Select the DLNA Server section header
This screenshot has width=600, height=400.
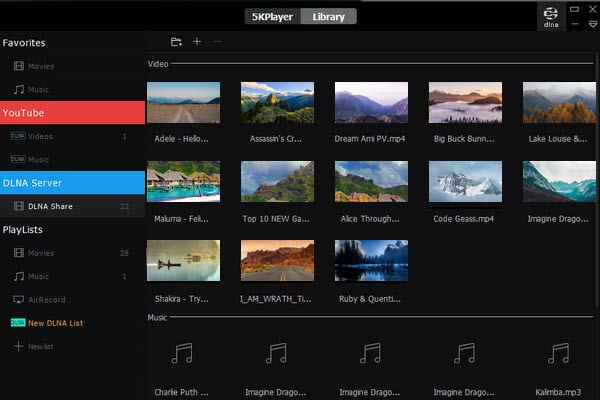(72, 182)
